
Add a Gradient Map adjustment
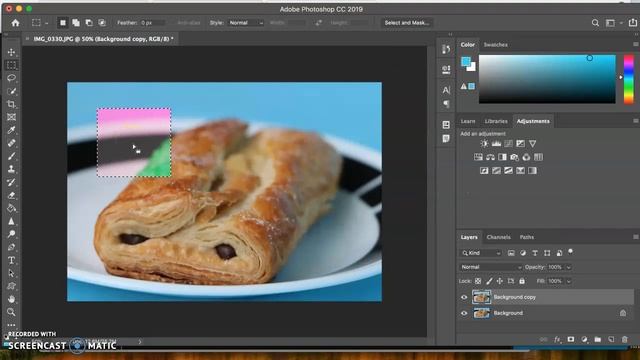point(532,171)
